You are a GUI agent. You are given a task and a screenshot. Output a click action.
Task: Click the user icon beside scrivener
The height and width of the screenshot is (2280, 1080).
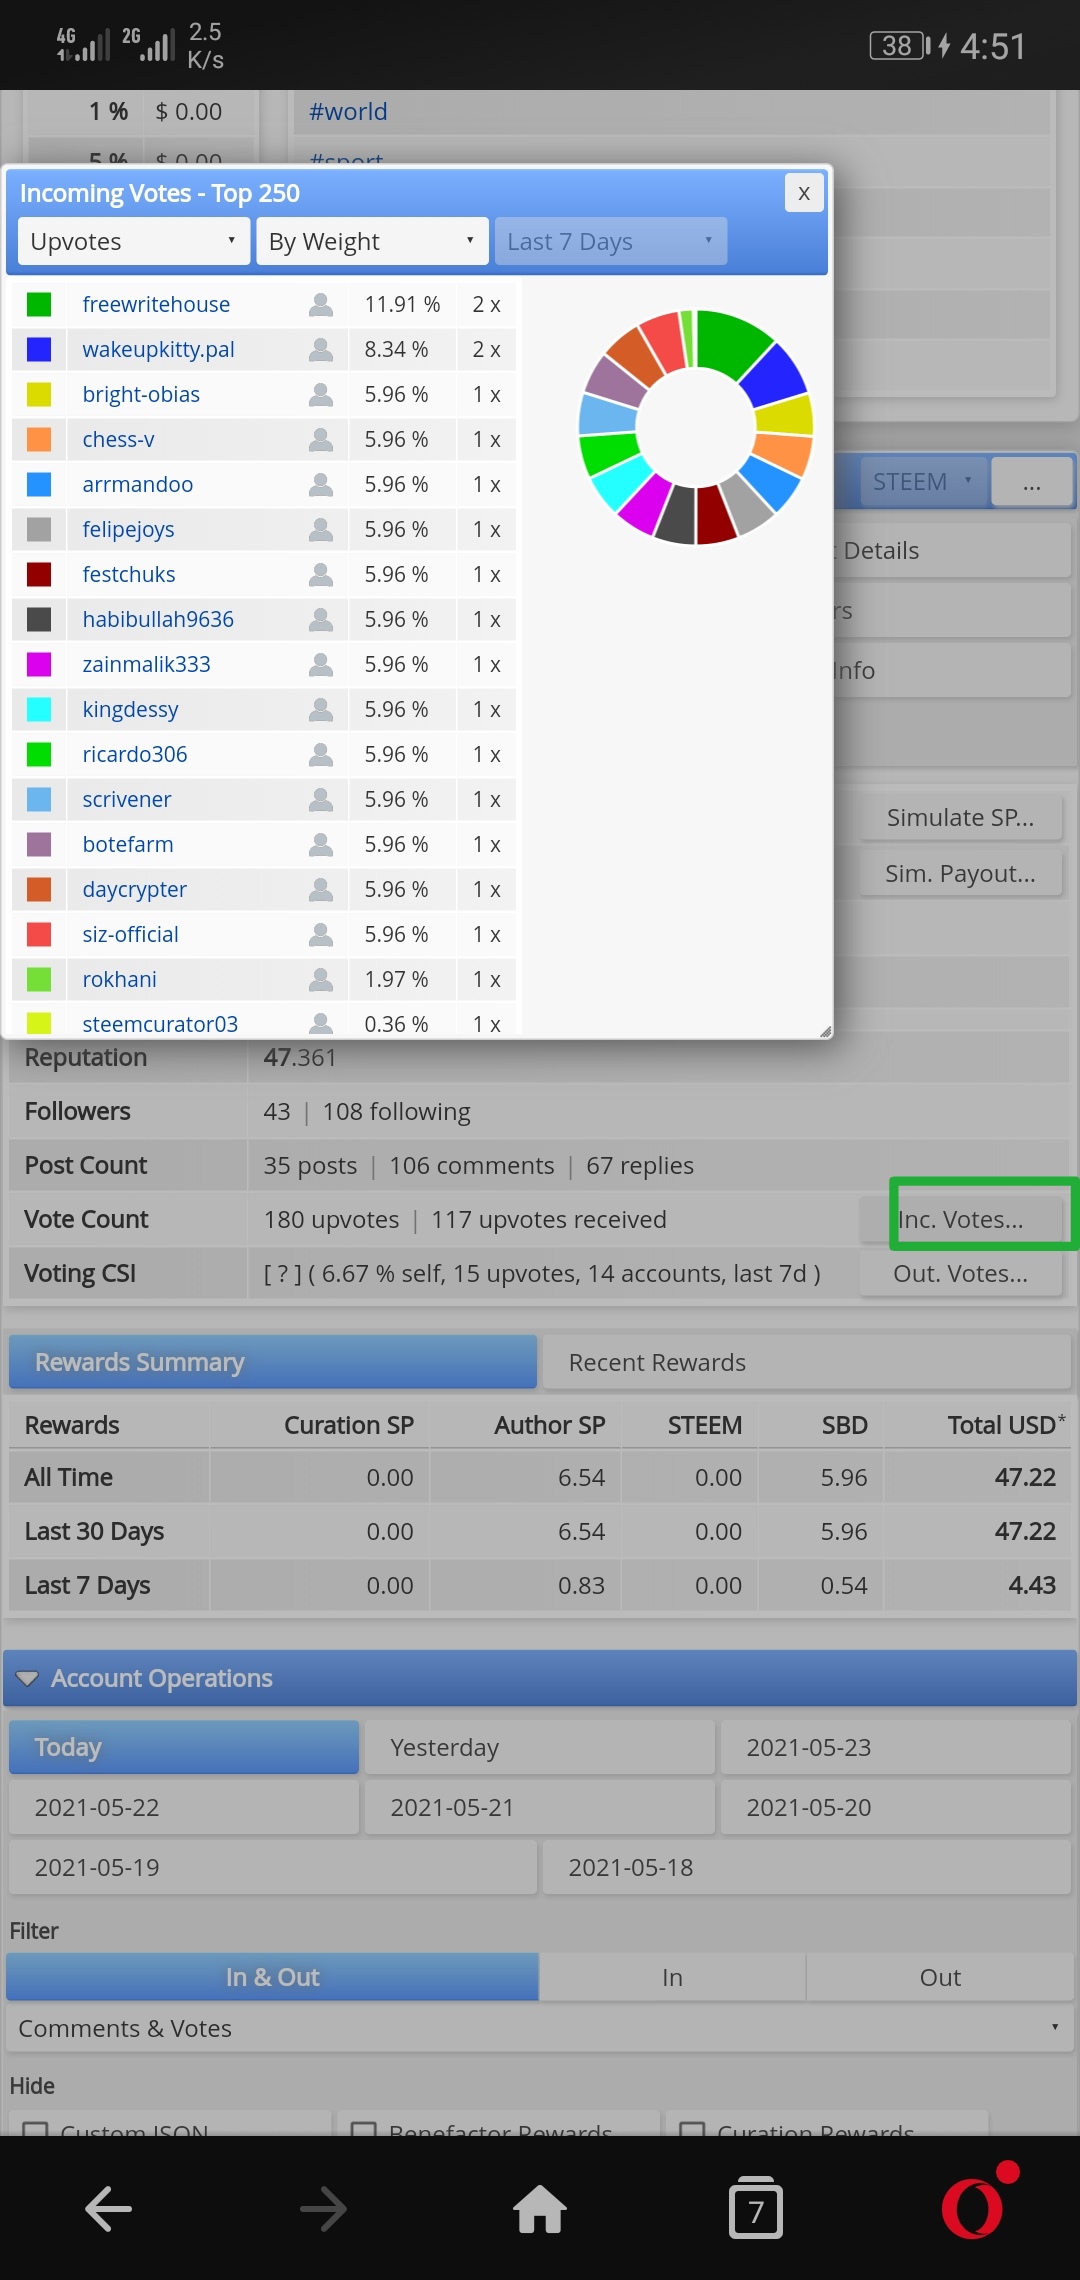click(x=321, y=799)
